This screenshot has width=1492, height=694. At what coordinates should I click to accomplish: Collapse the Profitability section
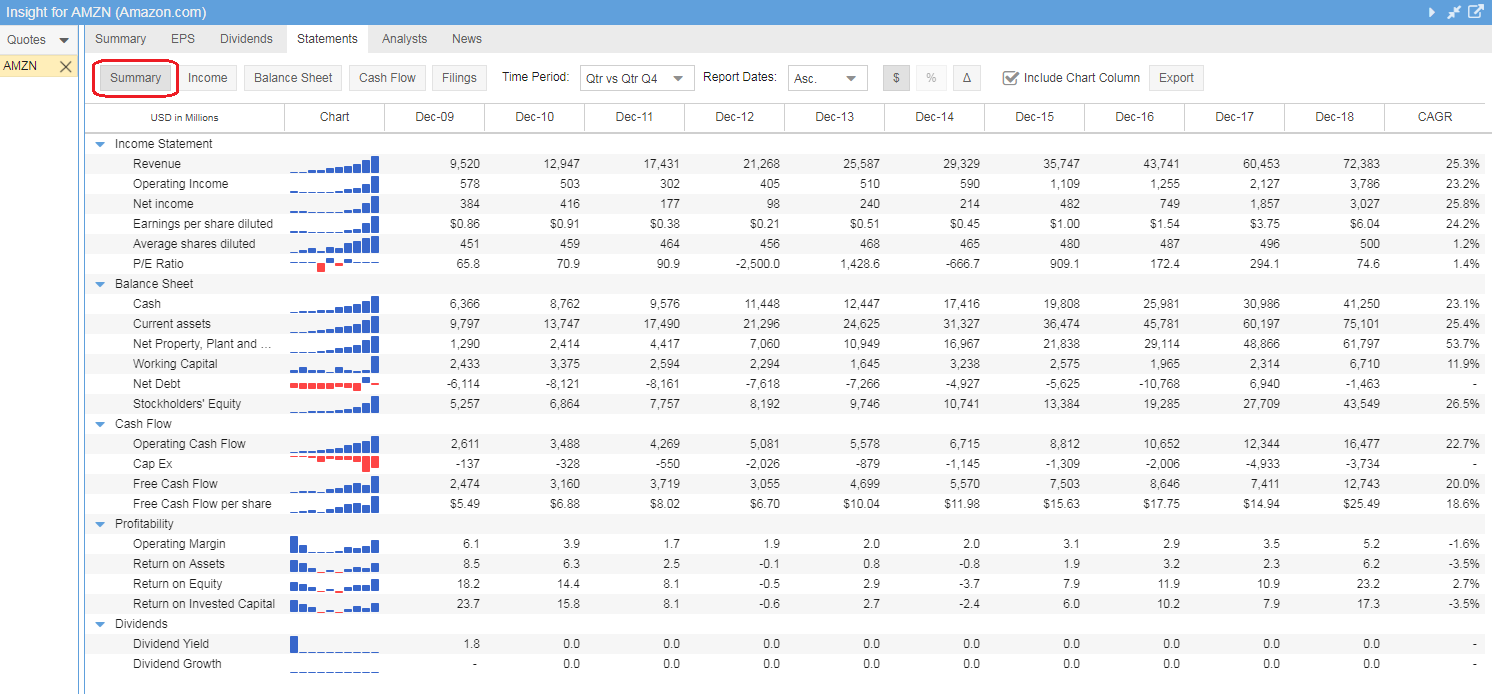[100, 524]
